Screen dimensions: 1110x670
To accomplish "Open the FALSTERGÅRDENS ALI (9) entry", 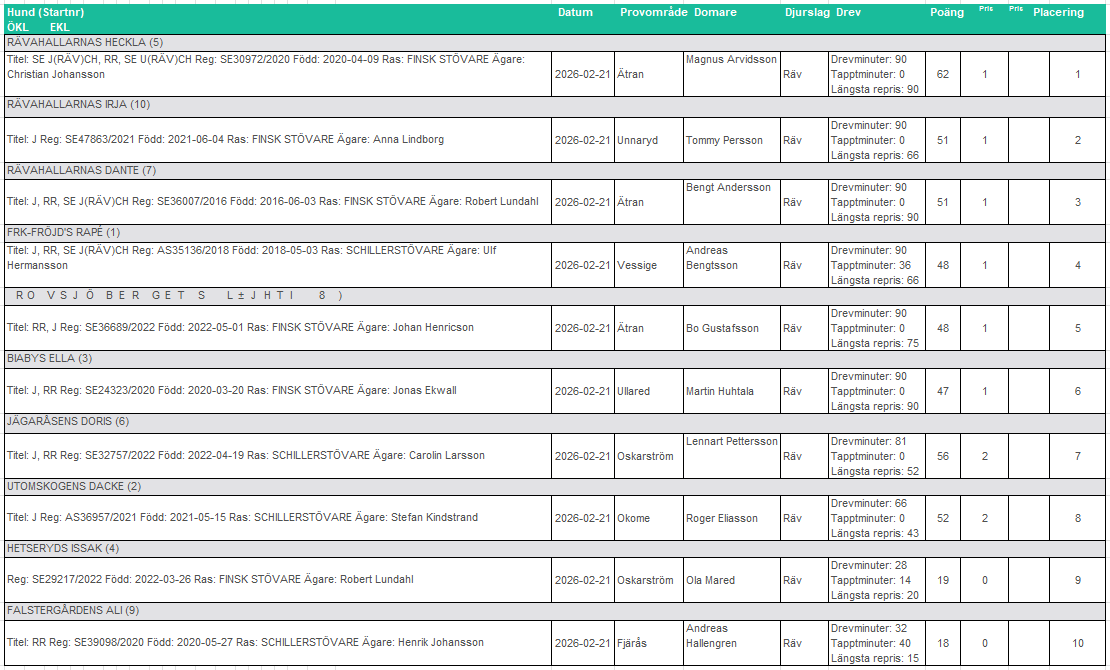I will point(73,610).
